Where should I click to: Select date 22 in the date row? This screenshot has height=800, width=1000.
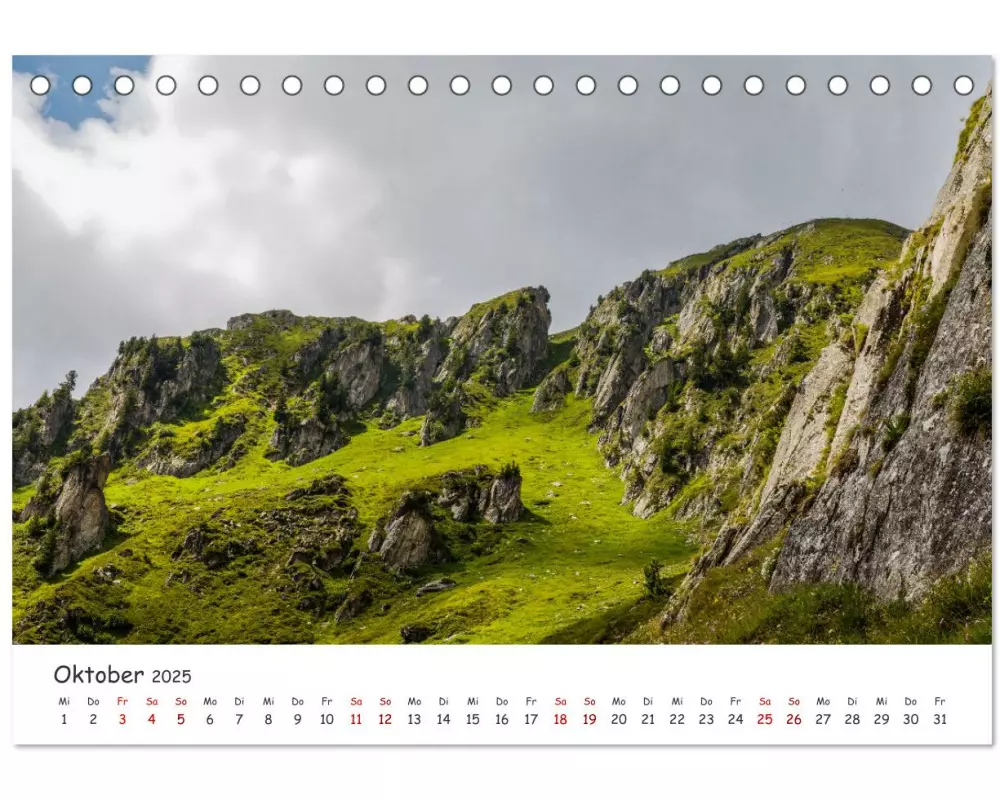tap(677, 719)
